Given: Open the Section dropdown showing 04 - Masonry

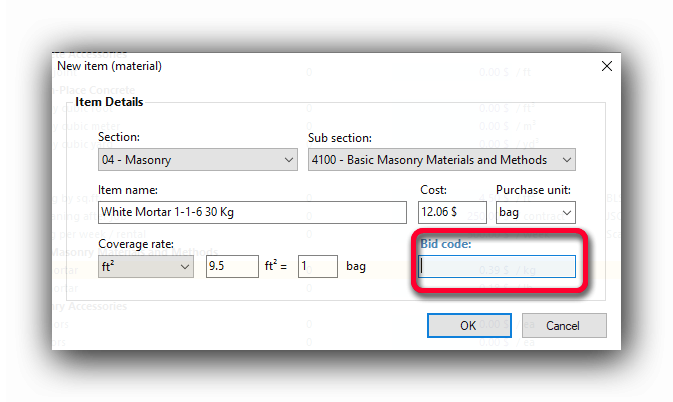Looking at the screenshot, I should (197, 160).
